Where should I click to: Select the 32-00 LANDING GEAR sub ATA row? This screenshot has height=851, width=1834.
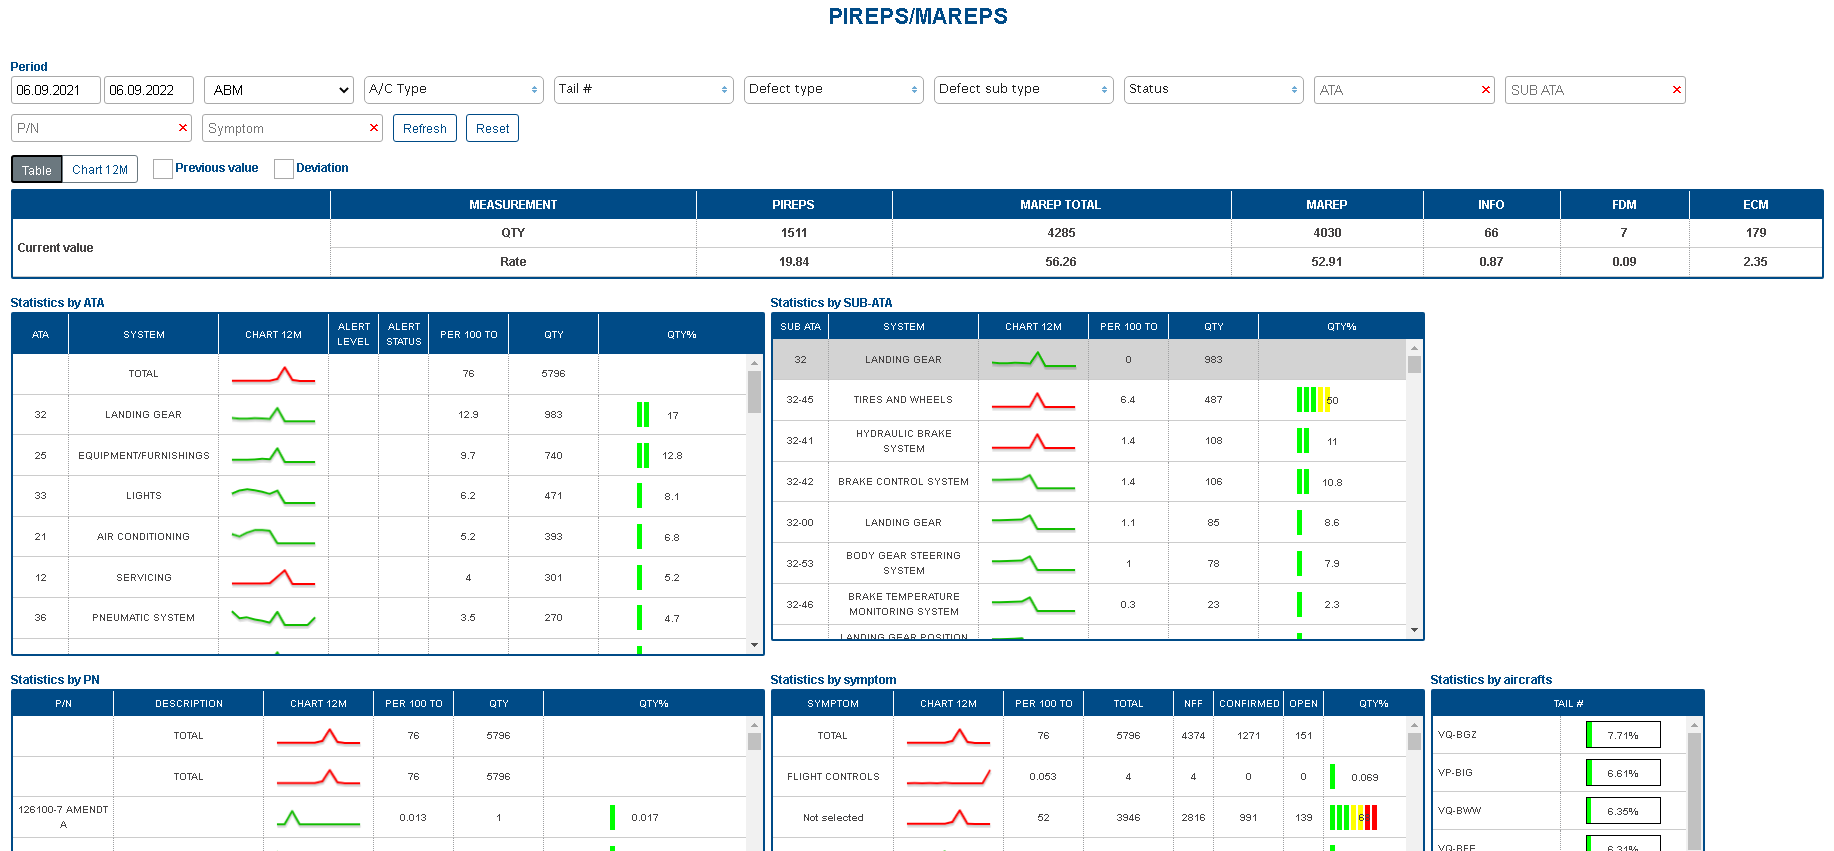[1089, 523]
